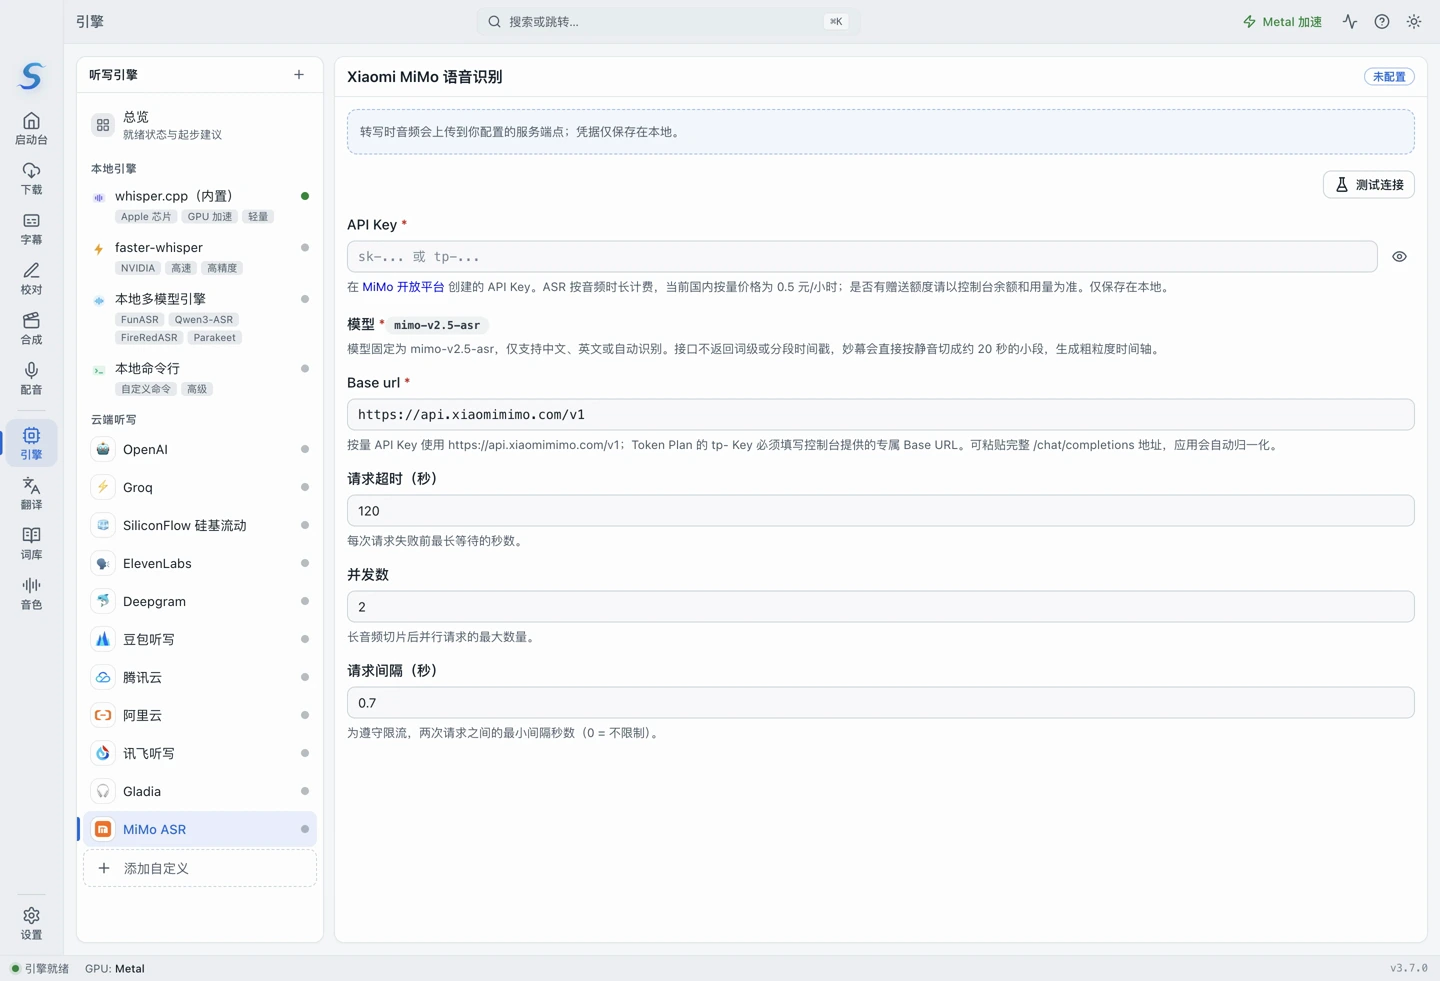The image size is (1440, 981).
Task: Open the activity monitor pulse icon
Action: point(1350,21)
